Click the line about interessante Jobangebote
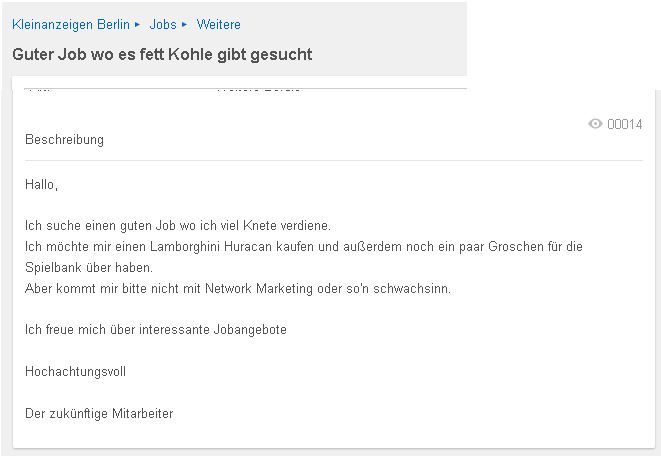Screen dimensions: 661x460 coord(155,329)
